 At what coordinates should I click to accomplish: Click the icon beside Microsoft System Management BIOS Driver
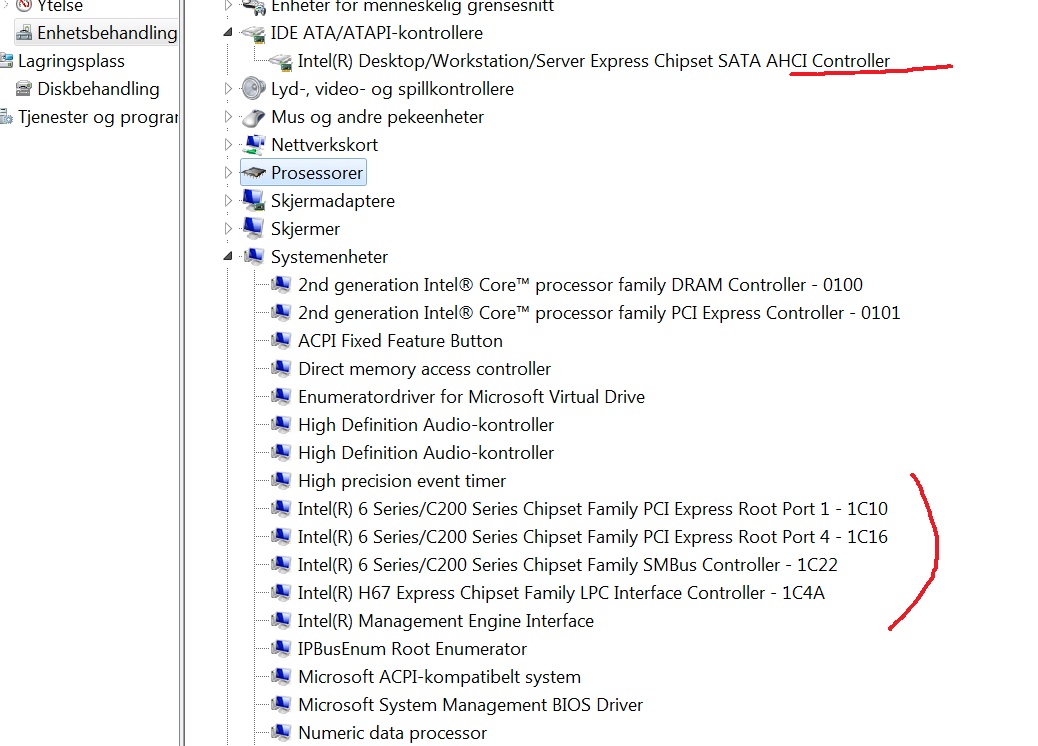[281, 704]
